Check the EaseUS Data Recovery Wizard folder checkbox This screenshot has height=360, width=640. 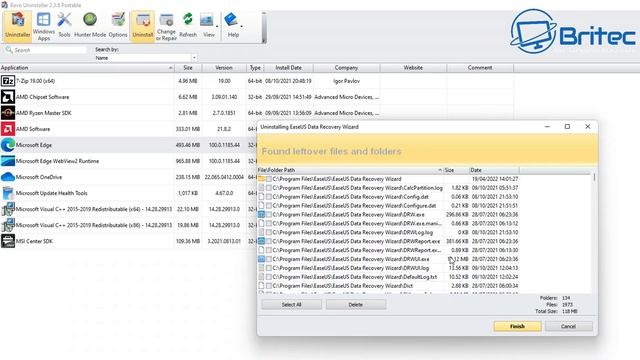(269, 179)
